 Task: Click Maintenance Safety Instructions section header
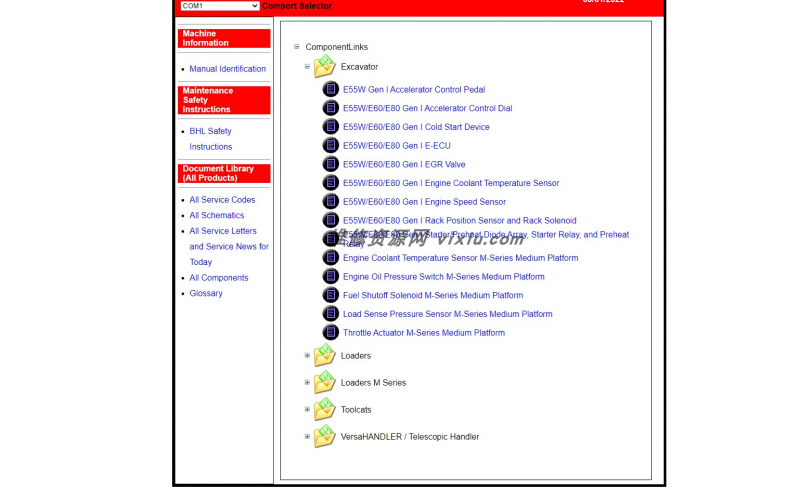(x=224, y=100)
